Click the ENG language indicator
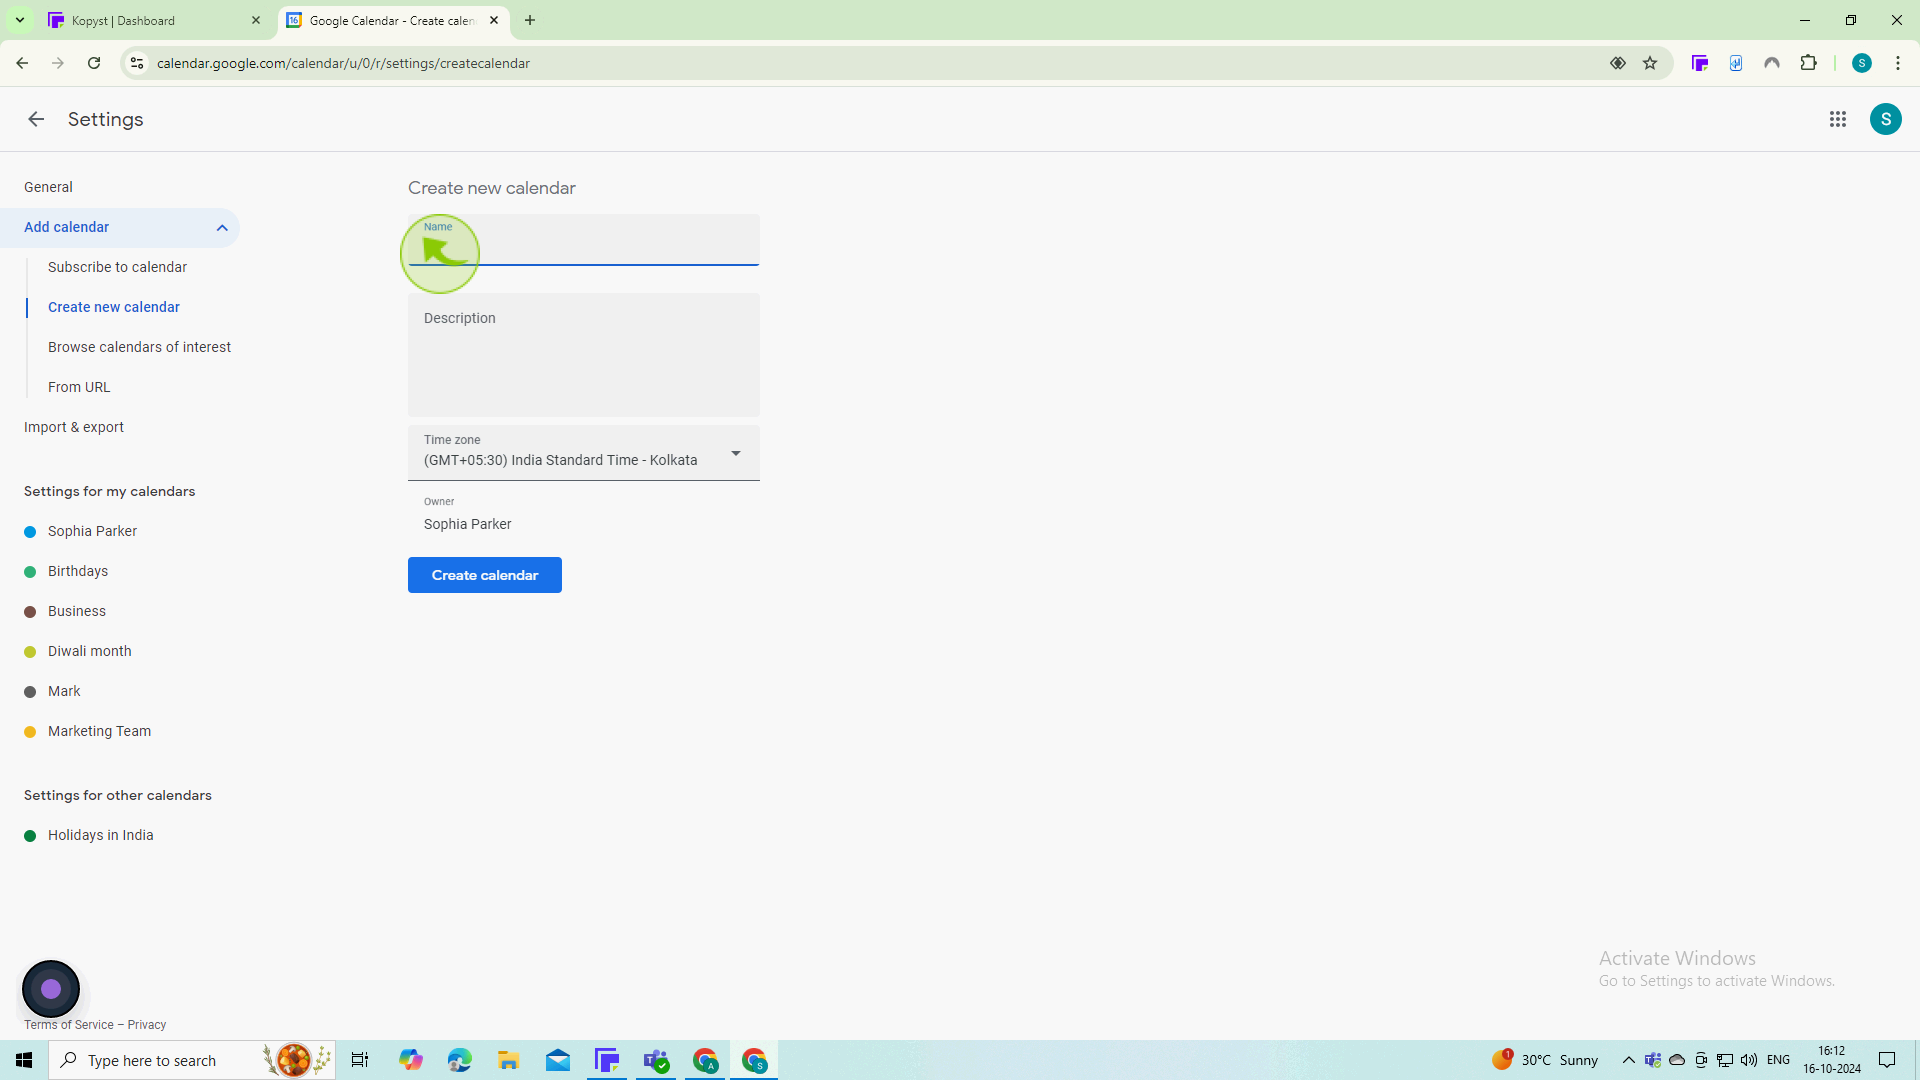The height and width of the screenshot is (1080, 1920). [x=1778, y=1060]
